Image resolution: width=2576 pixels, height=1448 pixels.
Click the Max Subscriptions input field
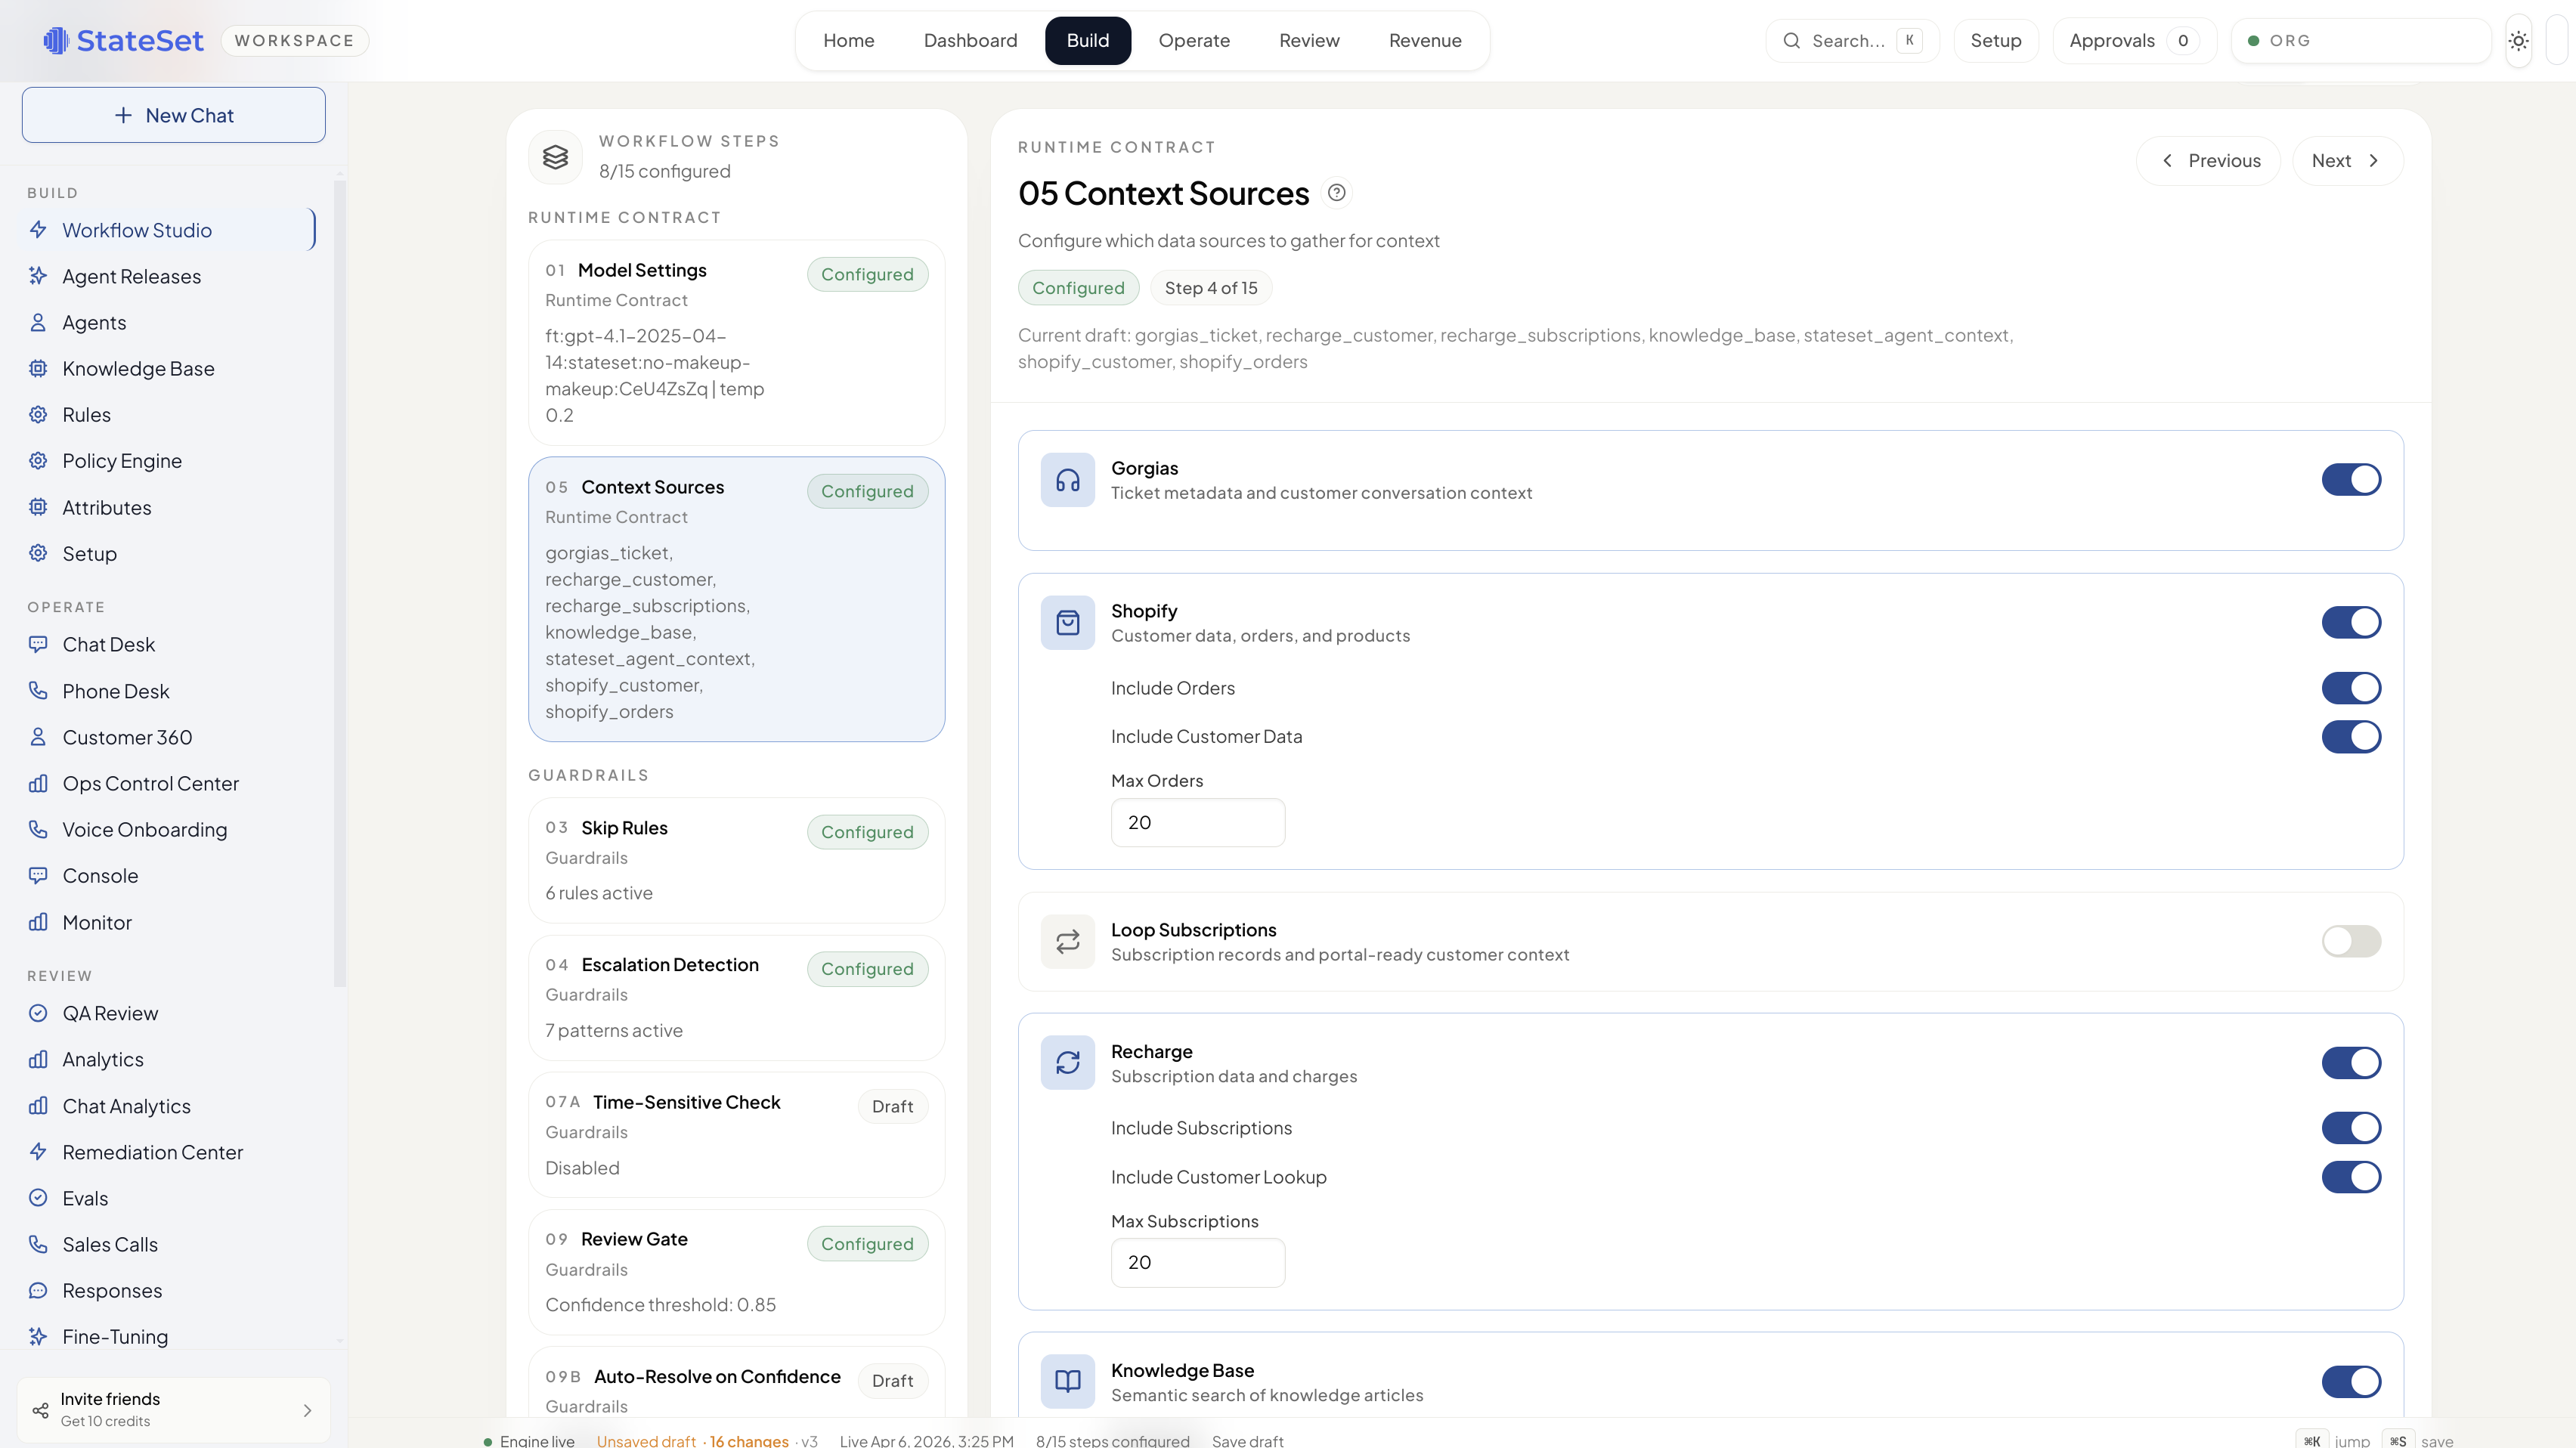(x=1197, y=1262)
